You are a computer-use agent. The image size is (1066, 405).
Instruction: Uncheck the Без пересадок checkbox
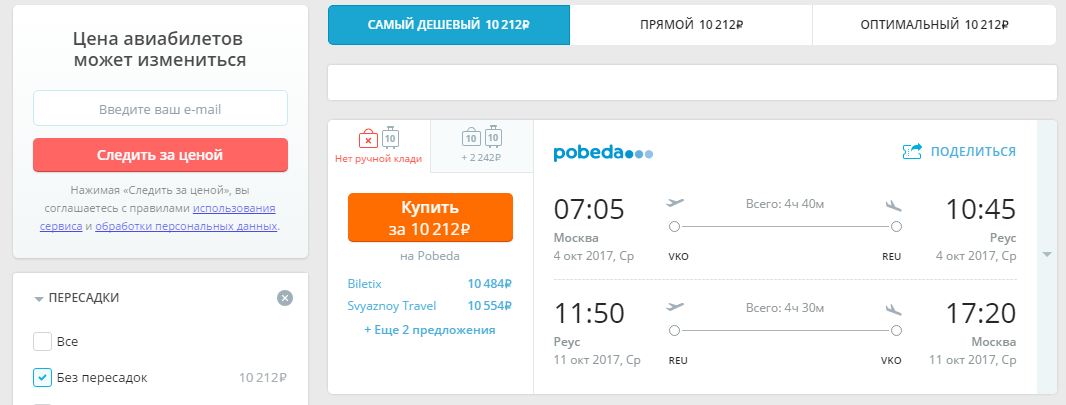[43, 377]
